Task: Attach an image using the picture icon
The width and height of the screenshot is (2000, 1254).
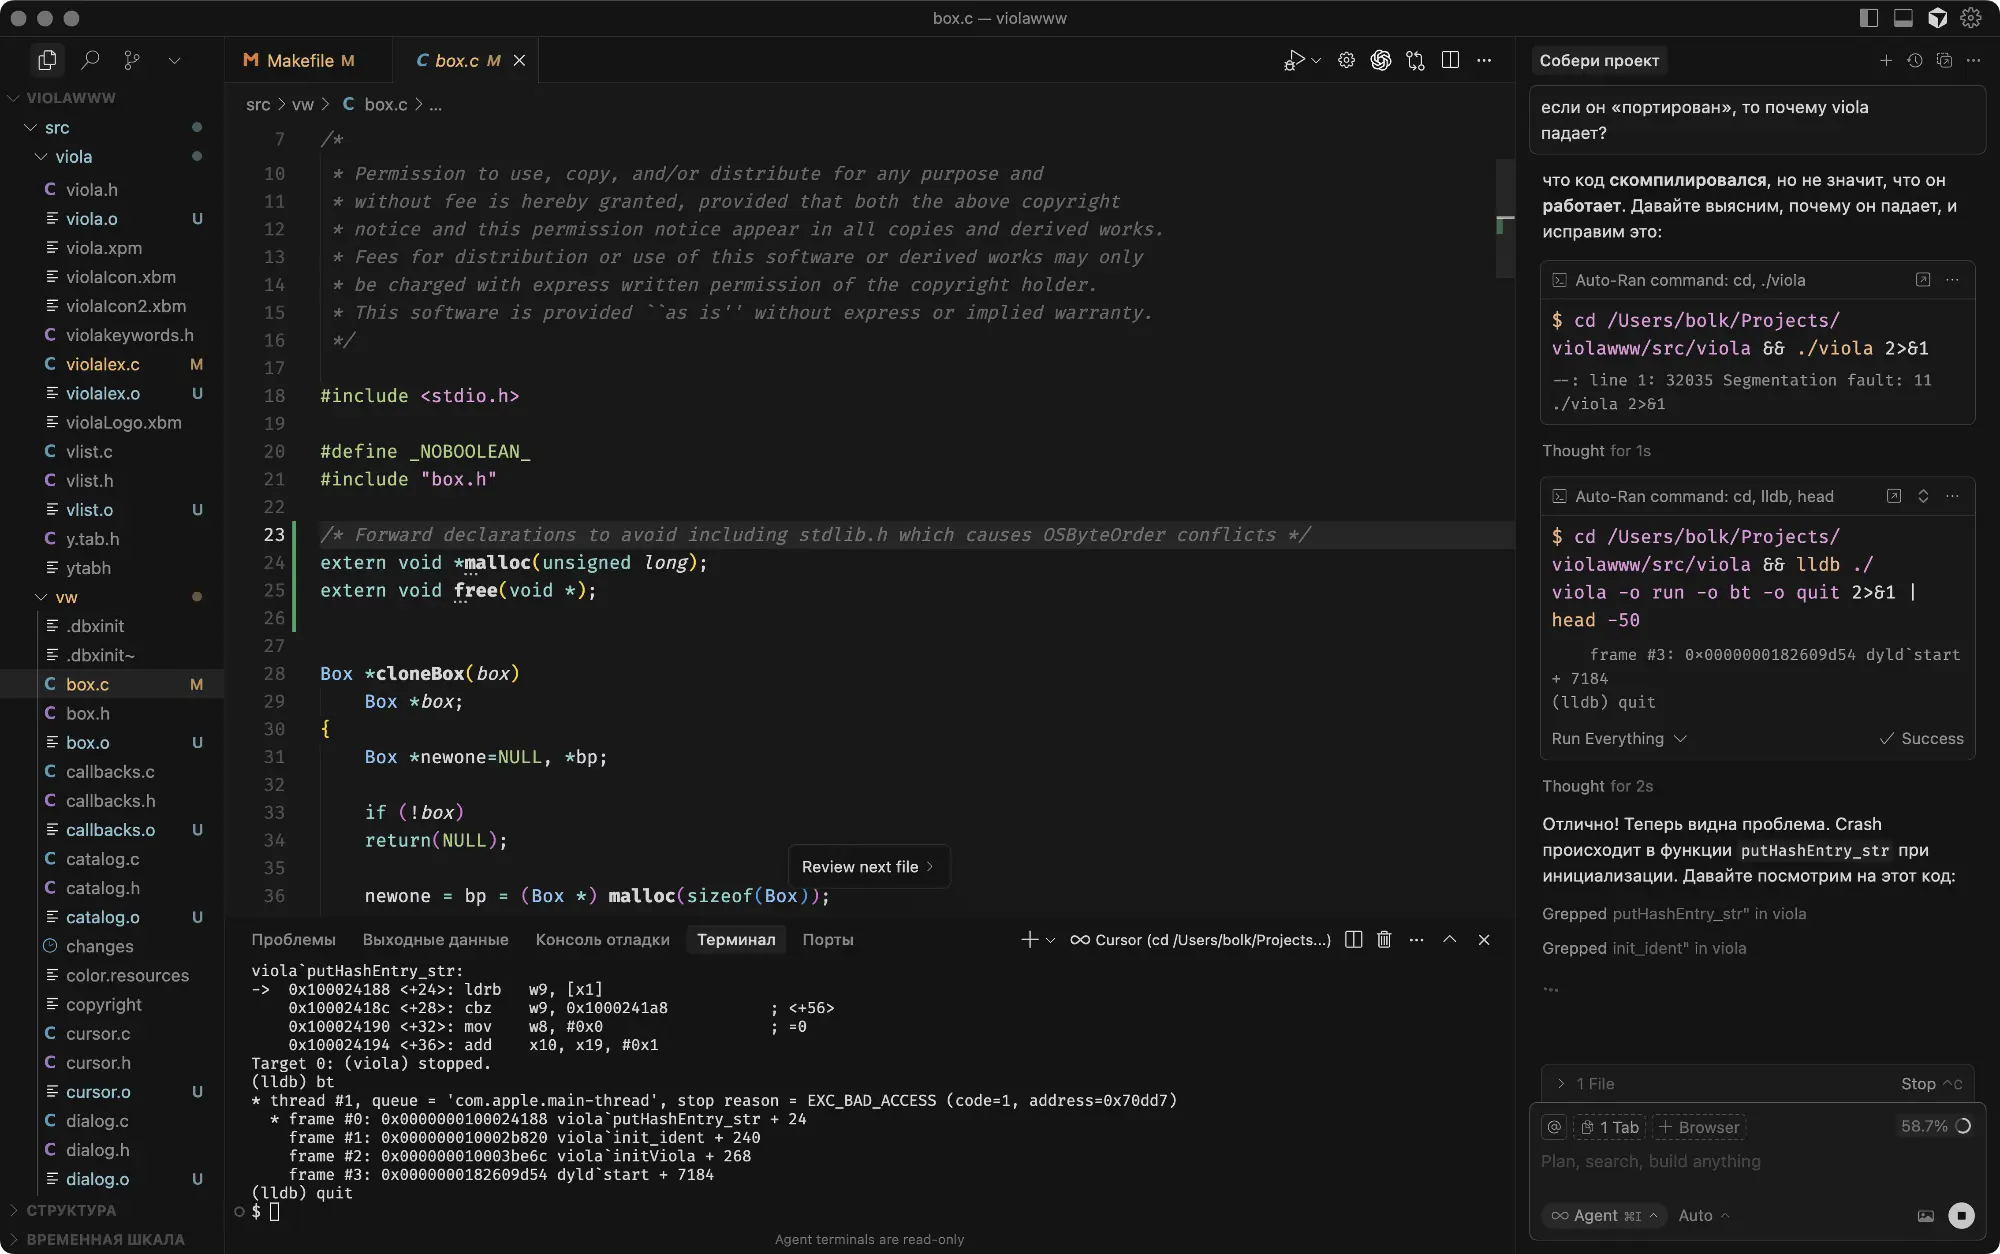Action: coord(1925,1215)
